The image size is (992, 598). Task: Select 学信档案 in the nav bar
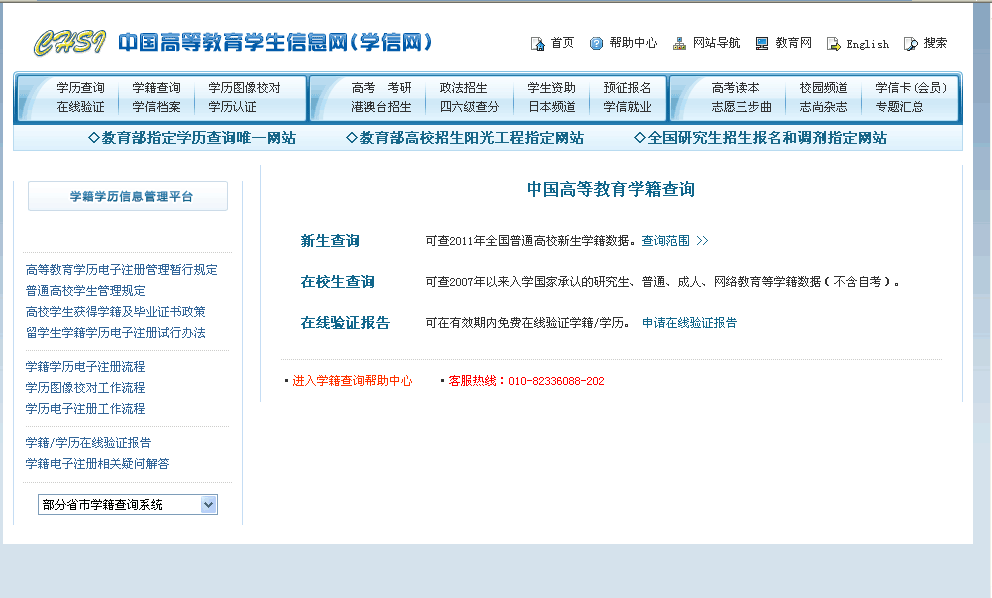(x=156, y=106)
